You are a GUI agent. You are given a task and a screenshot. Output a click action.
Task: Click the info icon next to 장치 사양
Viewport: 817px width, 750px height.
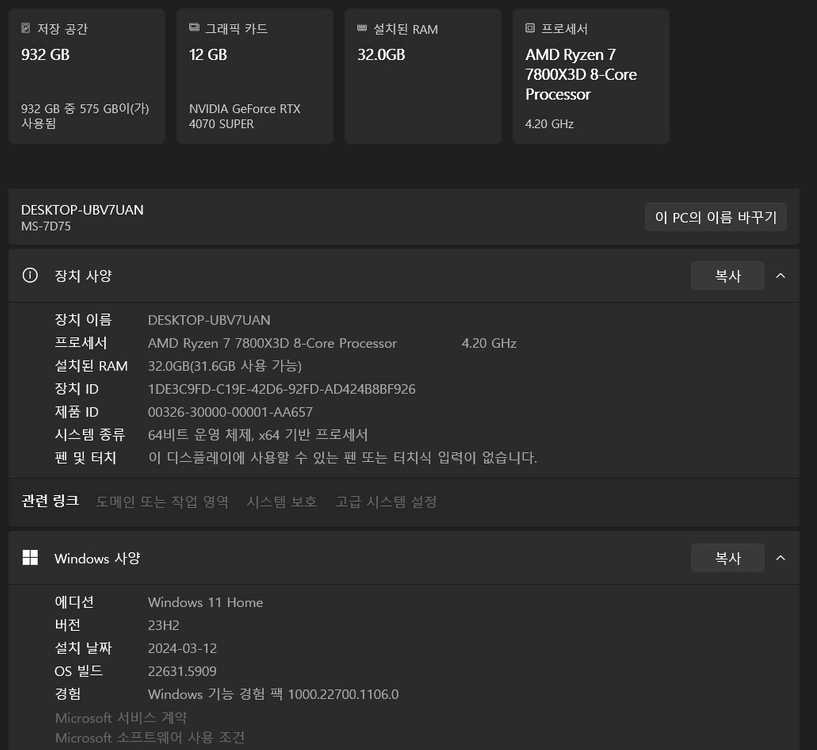point(30,275)
